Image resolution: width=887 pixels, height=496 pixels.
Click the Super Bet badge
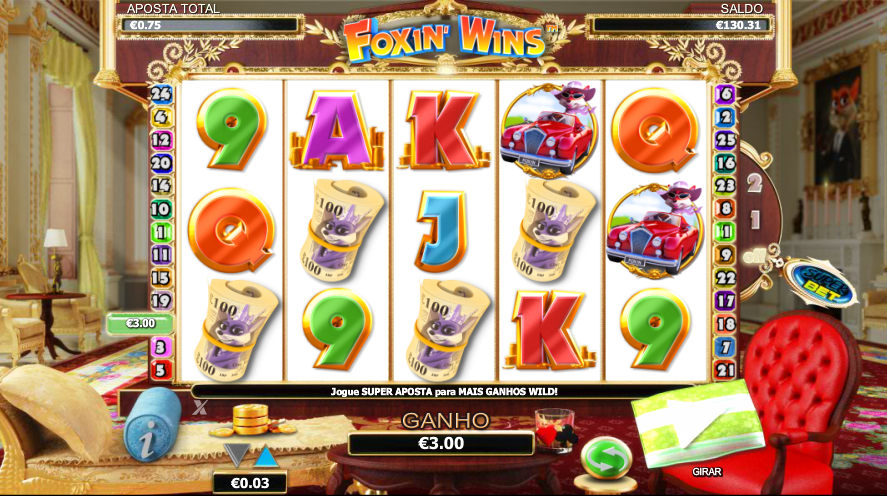[x=821, y=282]
